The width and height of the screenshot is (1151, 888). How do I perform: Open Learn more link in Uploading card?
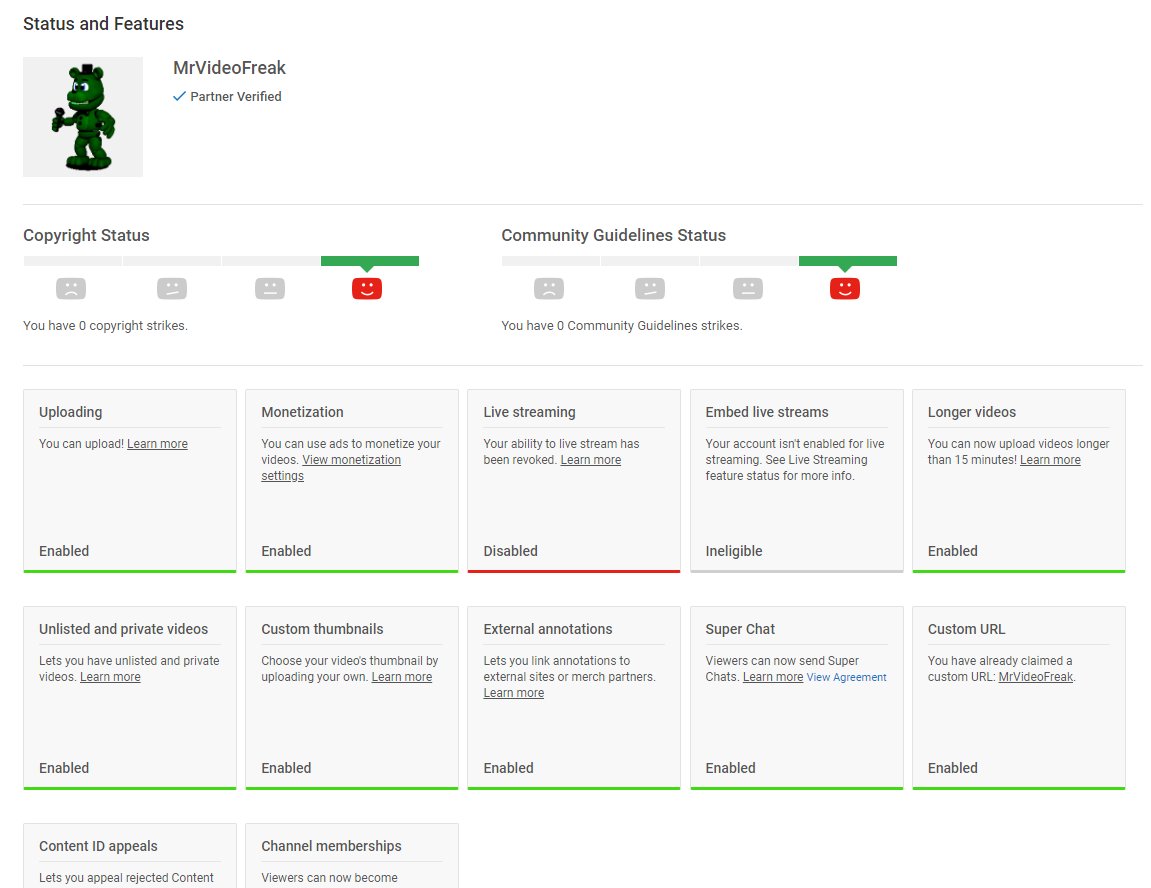(157, 443)
